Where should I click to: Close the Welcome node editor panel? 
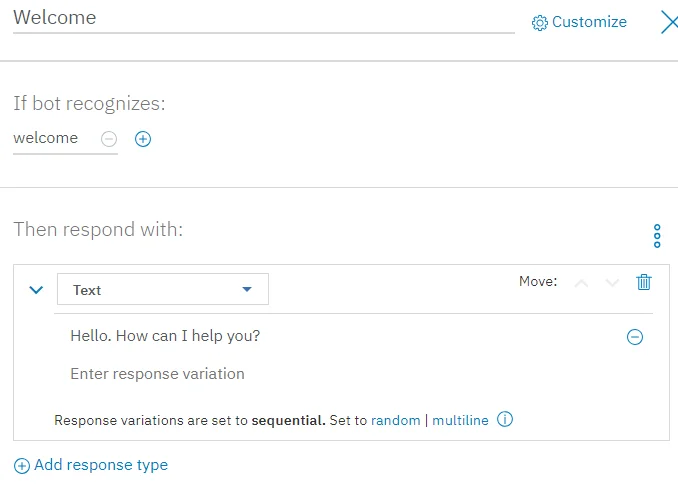tap(669, 22)
